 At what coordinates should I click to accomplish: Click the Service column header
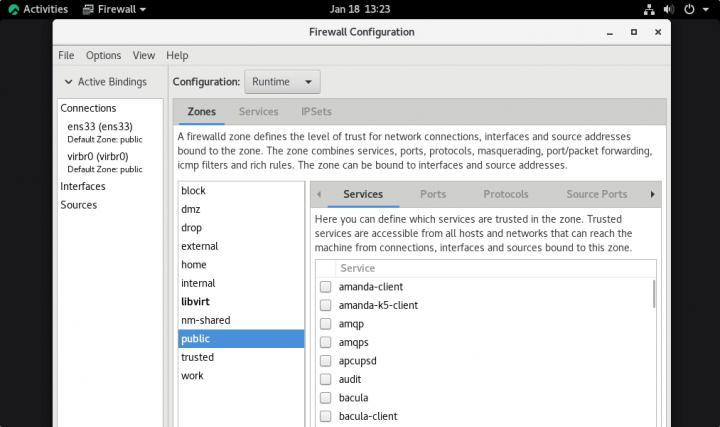tap(358, 268)
